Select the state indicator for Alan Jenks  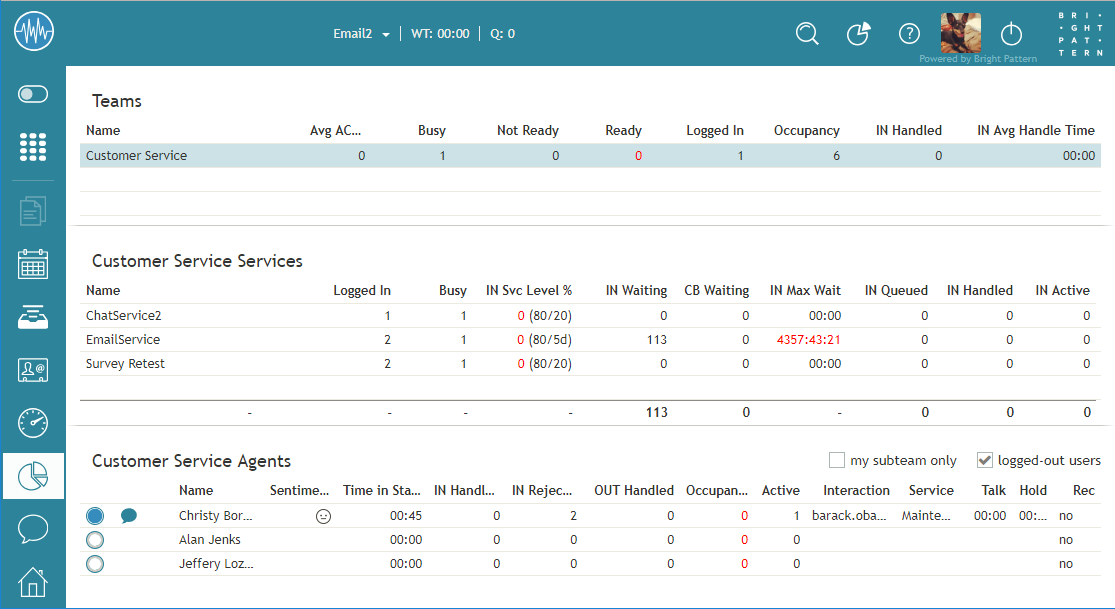click(x=95, y=540)
